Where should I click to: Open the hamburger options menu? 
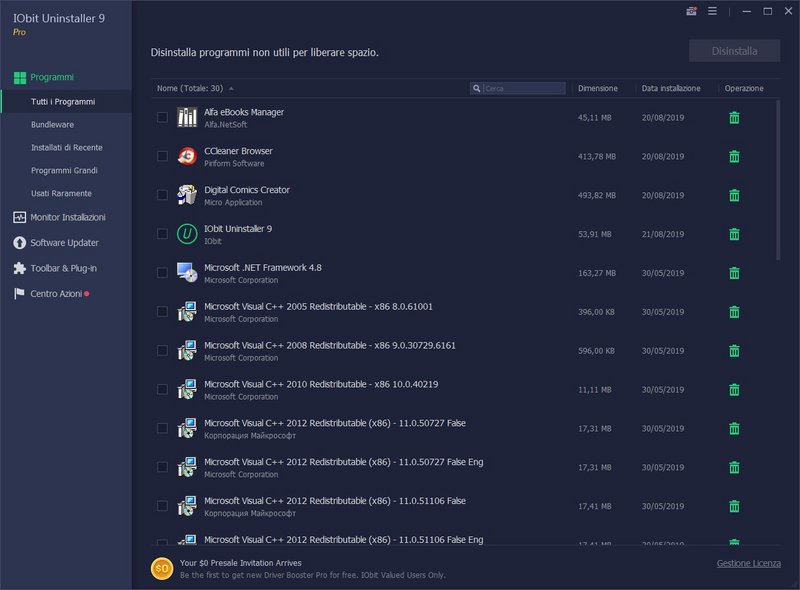tap(712, 11)
